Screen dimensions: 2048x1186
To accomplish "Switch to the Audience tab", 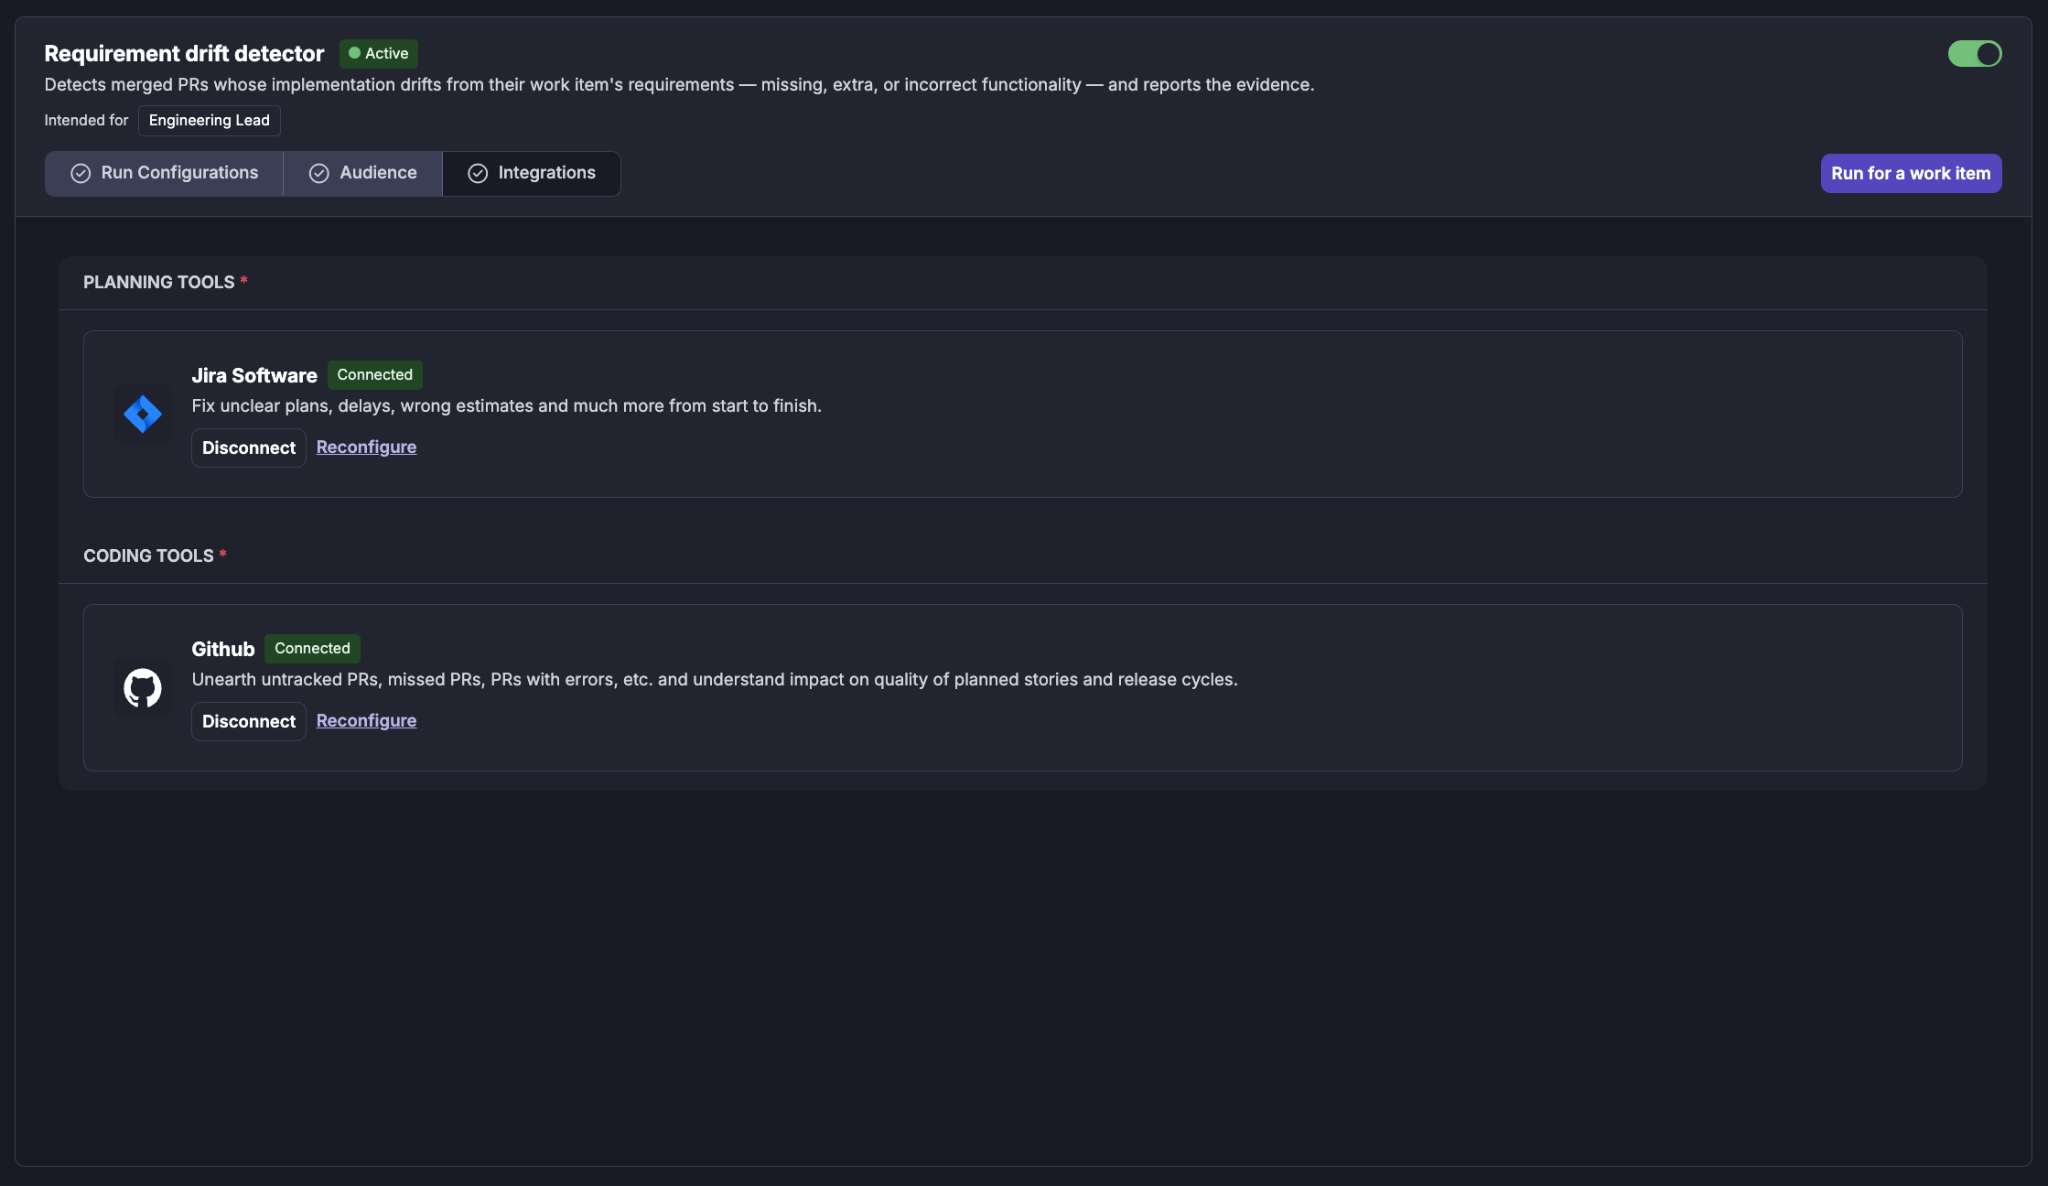I will pos(363,173).
